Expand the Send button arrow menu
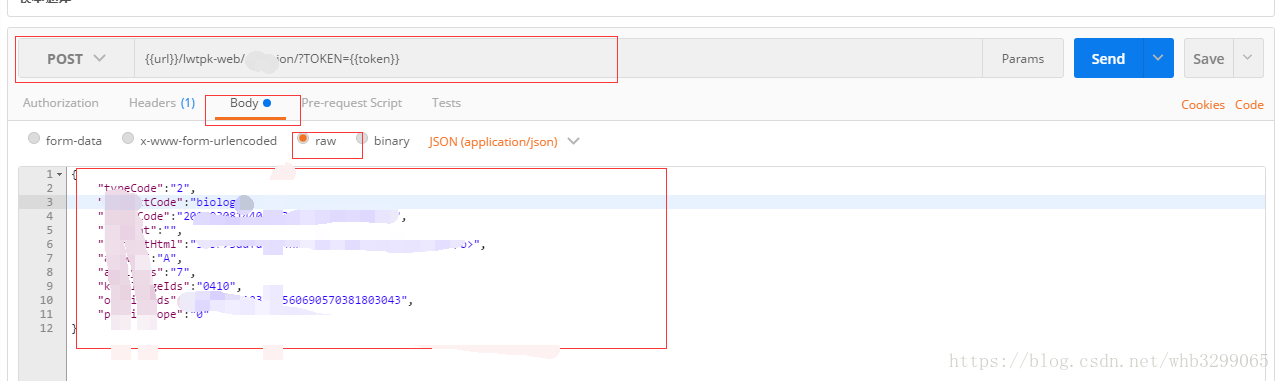The height and width of the screenshot is (381, 1280). tap(1158, 59)
